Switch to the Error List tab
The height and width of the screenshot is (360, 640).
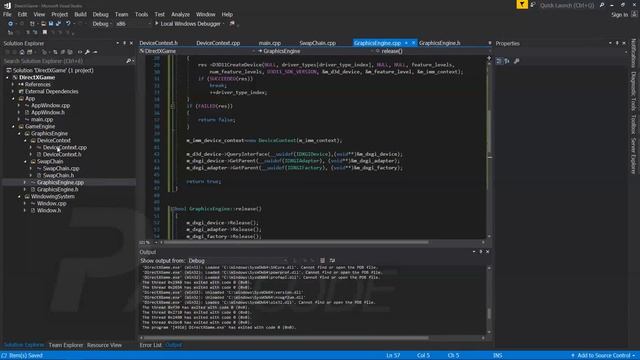(x=151, y=345)
